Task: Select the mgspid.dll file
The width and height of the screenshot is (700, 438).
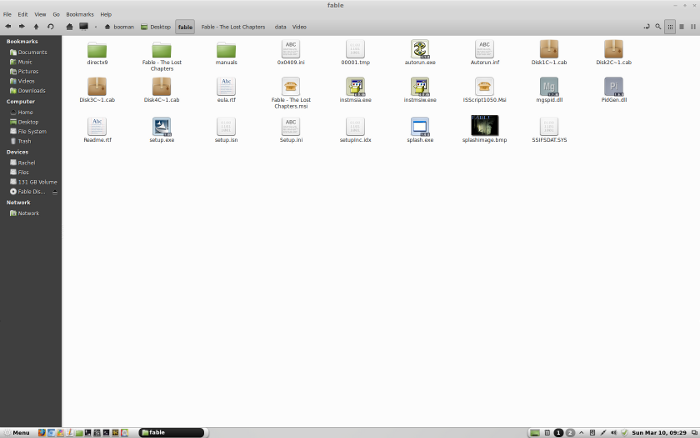Action: point(549,90)
